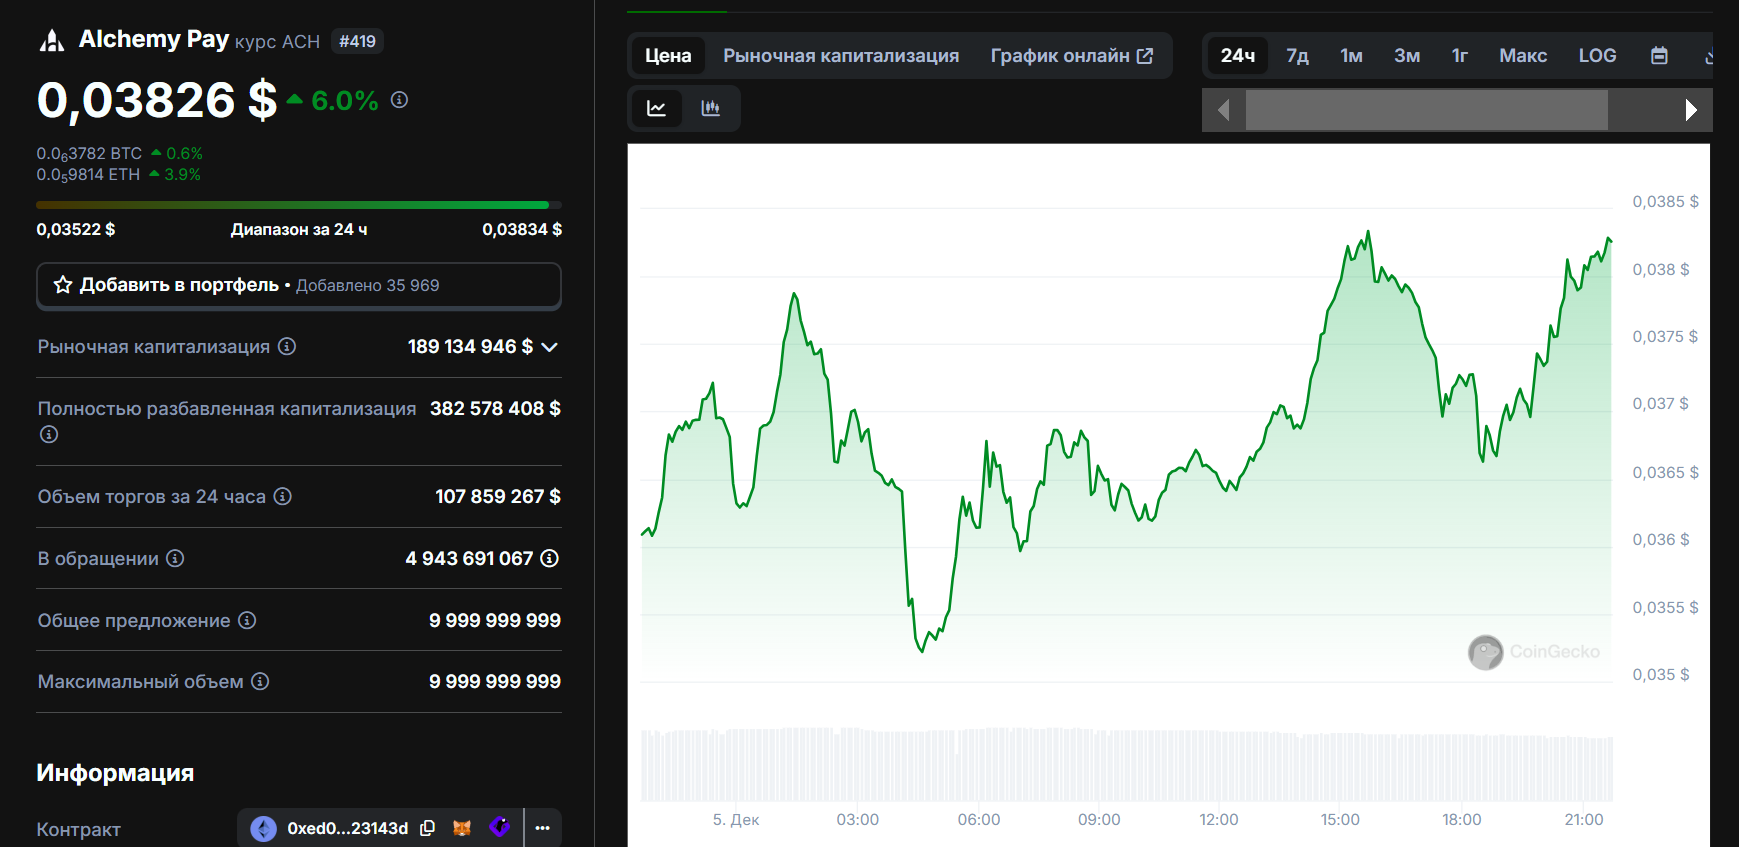Copy the contract address 0xed0...23143d
This screenshot has width=1739, height=847.
[x=428, y=828]
